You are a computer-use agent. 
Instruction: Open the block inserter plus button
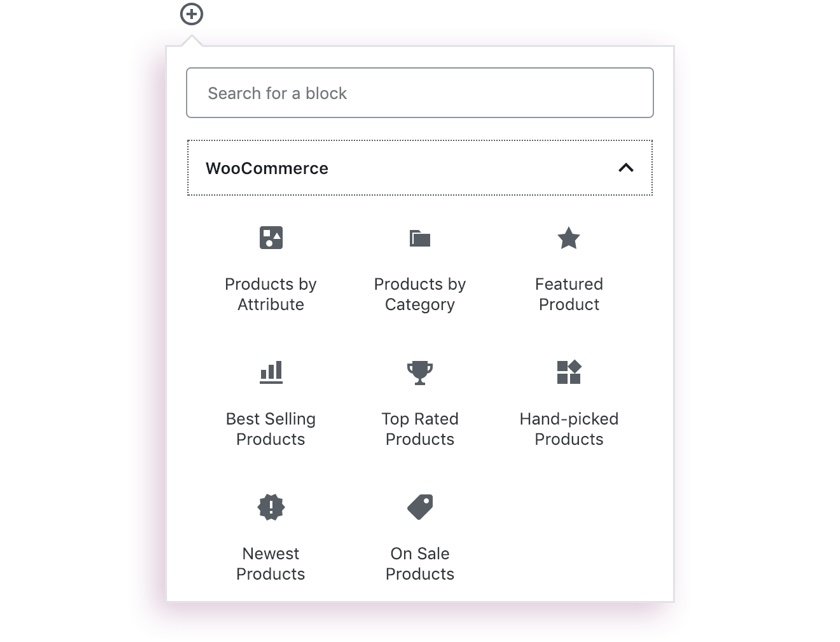tap(190, 15)
